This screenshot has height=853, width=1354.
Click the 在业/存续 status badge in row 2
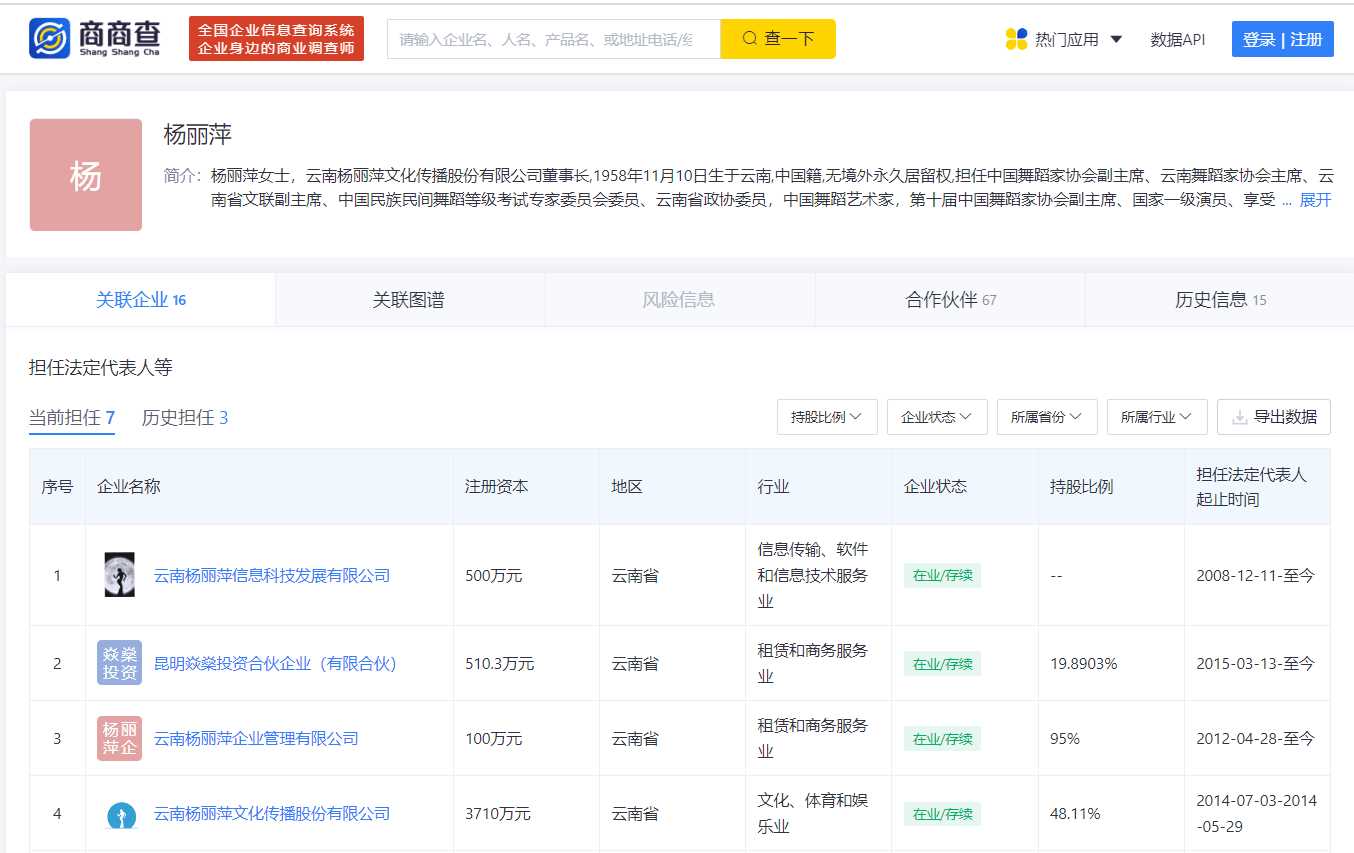[942, 663]
